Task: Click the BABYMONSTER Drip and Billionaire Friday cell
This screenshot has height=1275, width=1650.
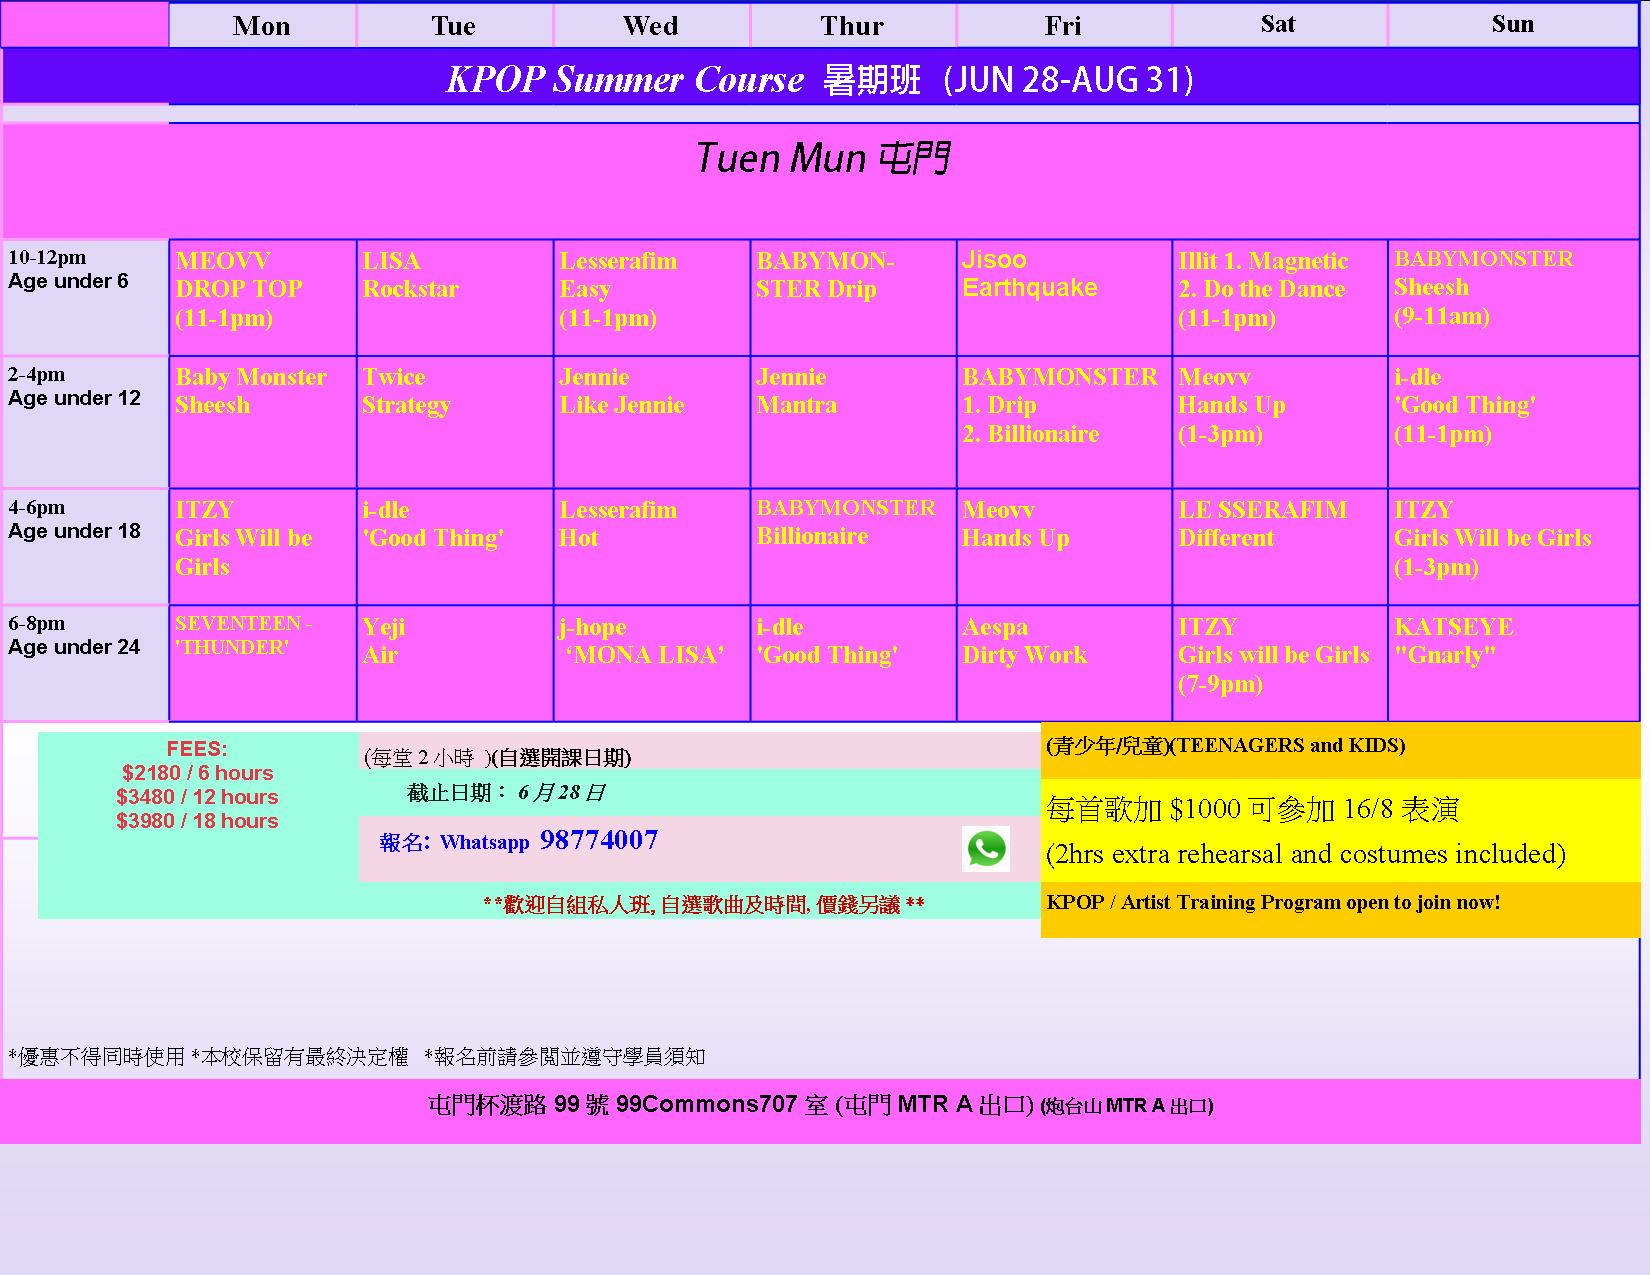Action: coord(1064,422)
